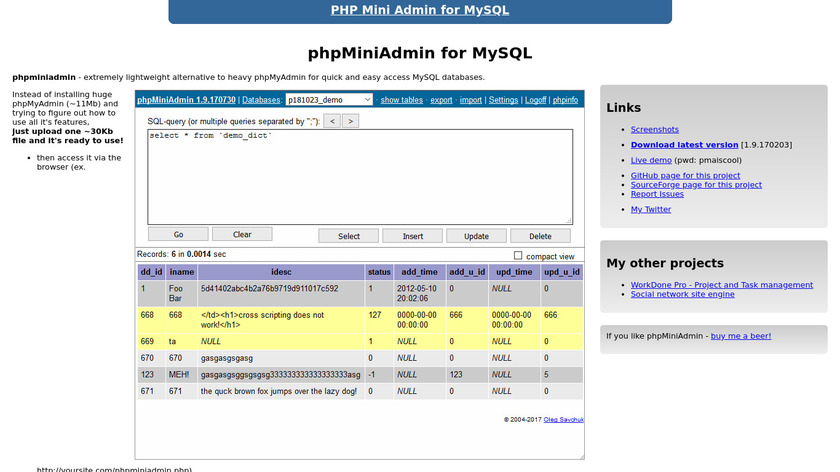The height and width of the screenshot is (472, 840).
Task: Click the status cell showing -1
Action: pyautogui.click(x=379, y=375)
